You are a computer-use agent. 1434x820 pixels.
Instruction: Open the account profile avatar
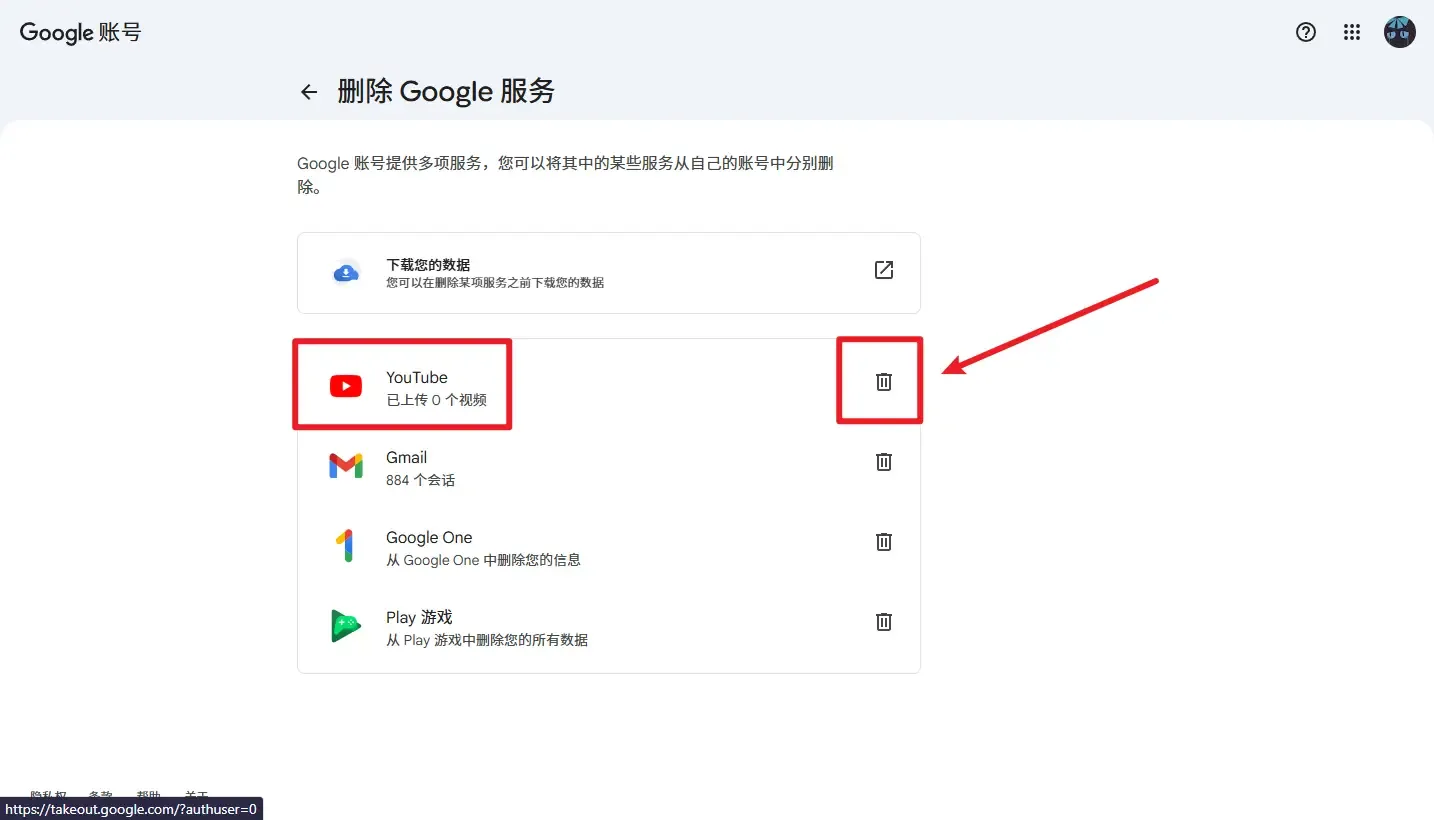click(1399, 32)
